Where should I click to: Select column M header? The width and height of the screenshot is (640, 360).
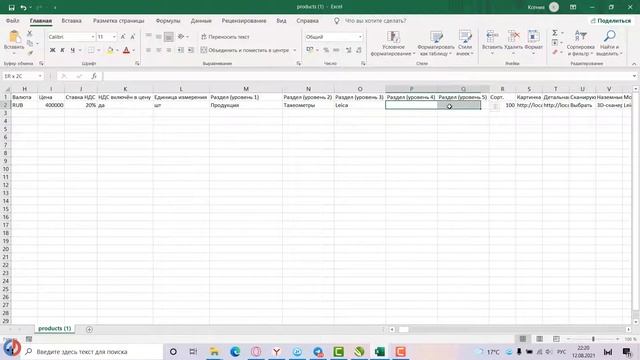(x=246, y=89)
